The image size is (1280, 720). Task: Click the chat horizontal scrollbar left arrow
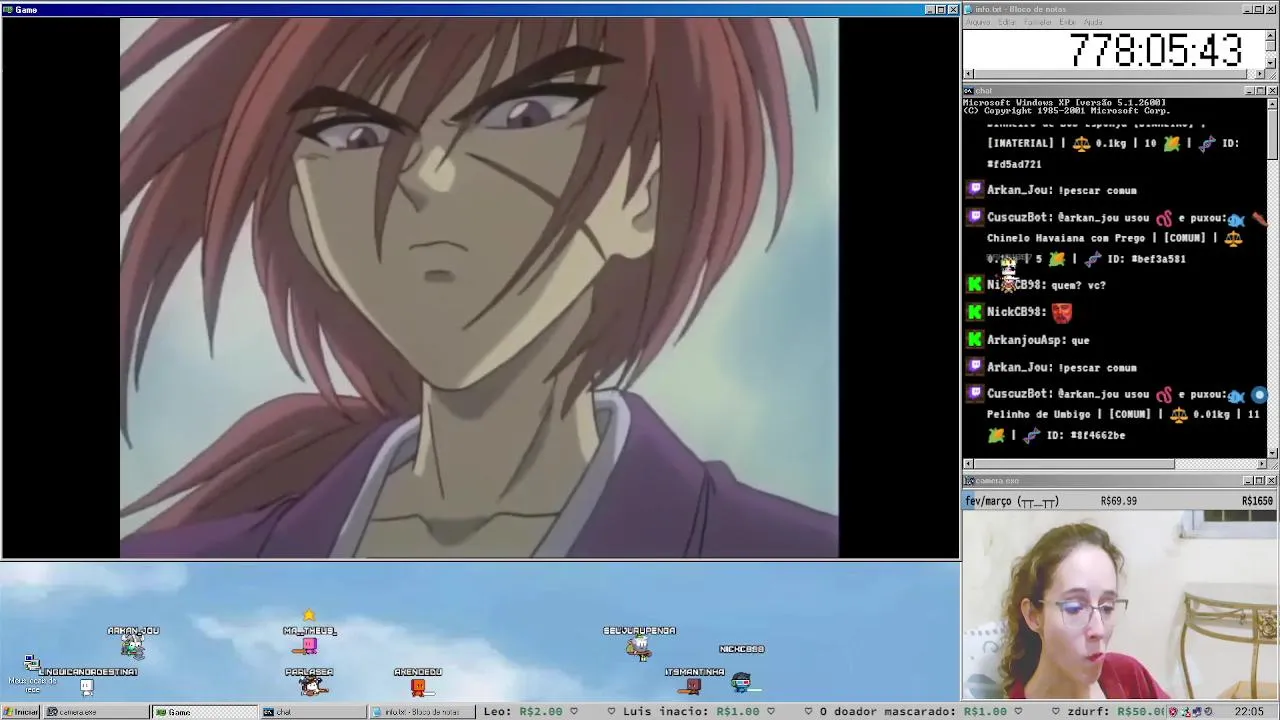968,464
